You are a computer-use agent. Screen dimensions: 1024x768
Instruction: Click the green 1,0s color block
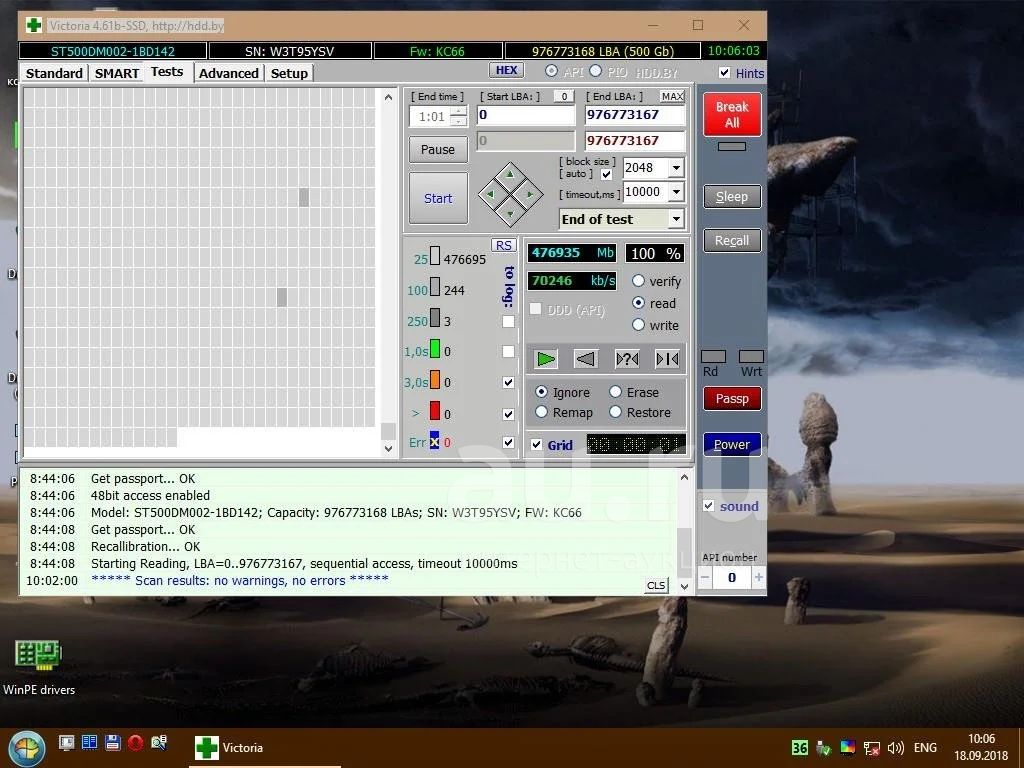pyautogui.click(x=435, y=349)
